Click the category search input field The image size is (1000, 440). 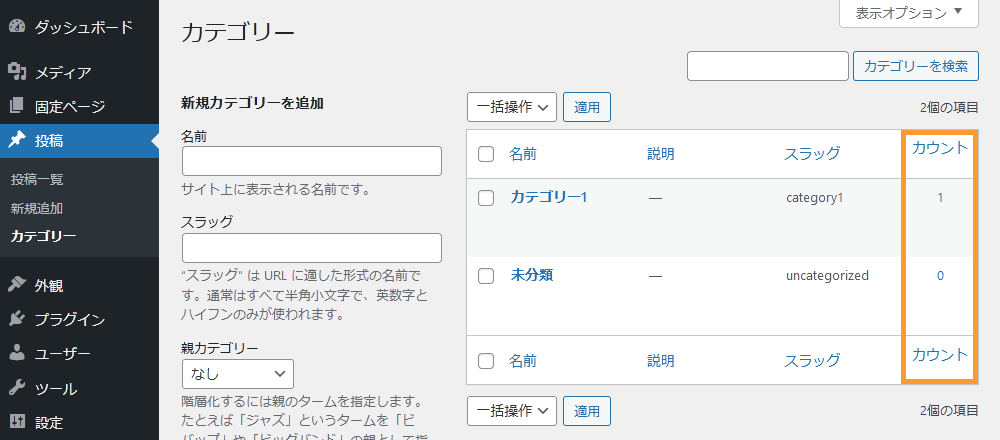click(x=768, y=66)
